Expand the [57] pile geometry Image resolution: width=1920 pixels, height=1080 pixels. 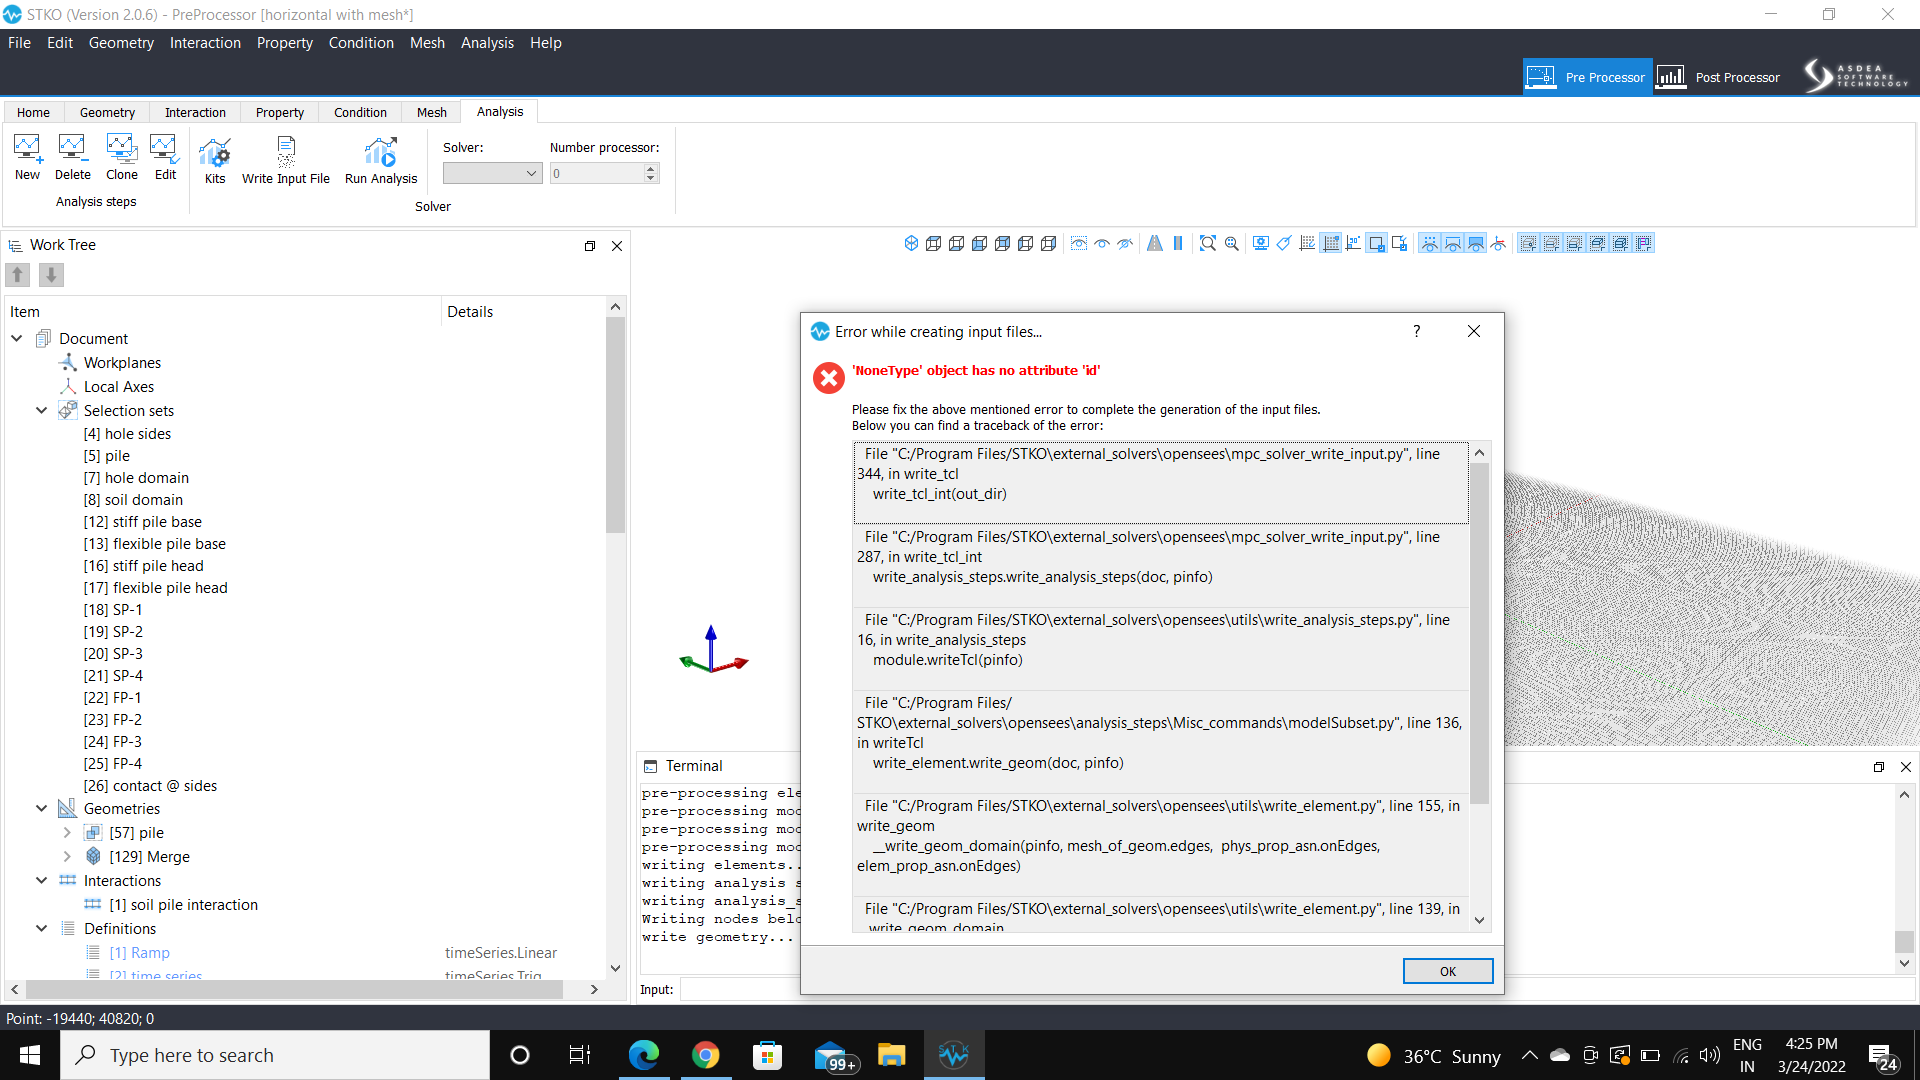click(x=67, y=832)
